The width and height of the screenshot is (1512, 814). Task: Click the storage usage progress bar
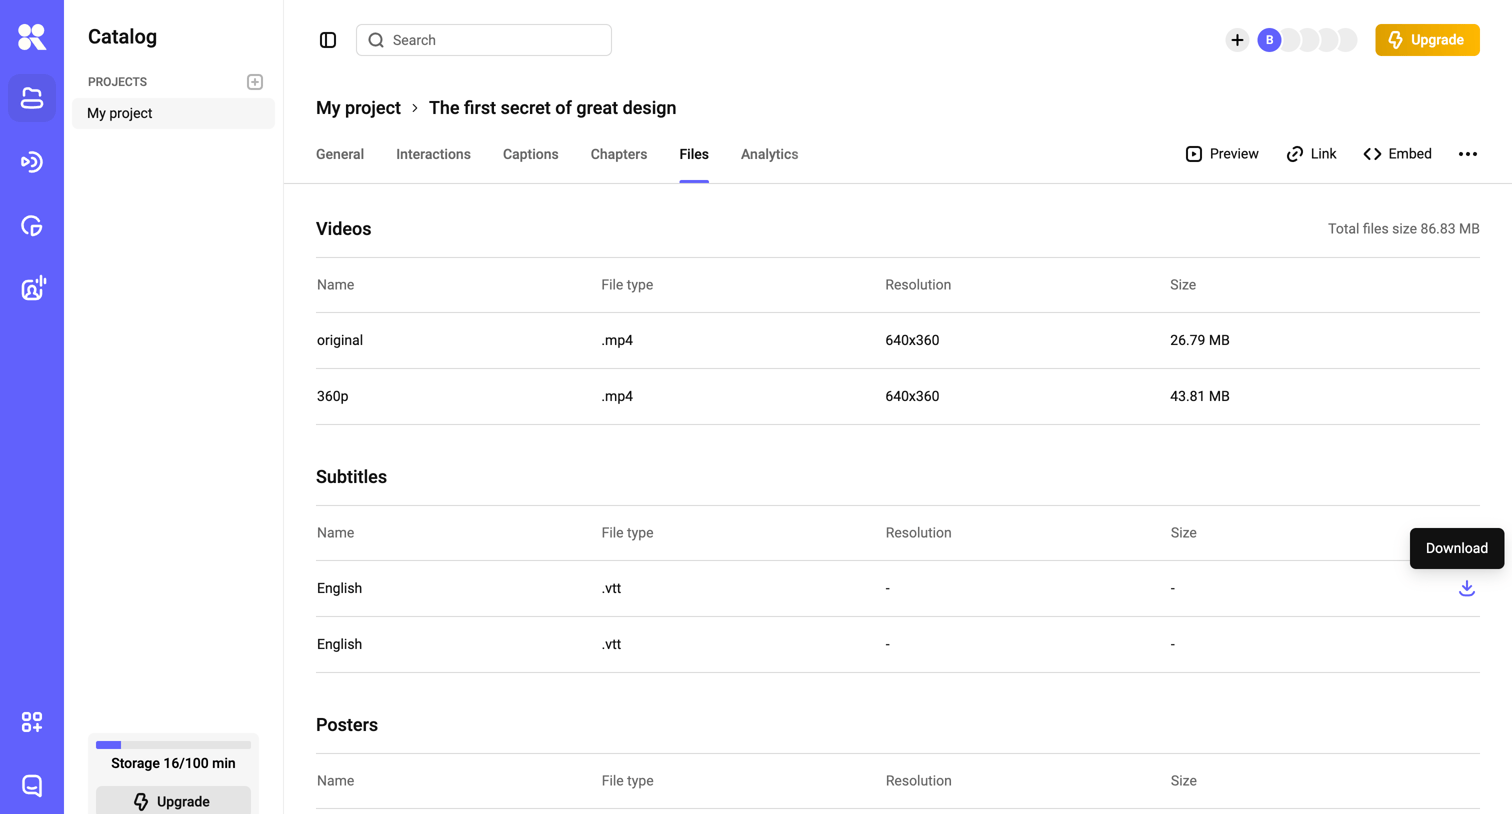pos(173,745)
